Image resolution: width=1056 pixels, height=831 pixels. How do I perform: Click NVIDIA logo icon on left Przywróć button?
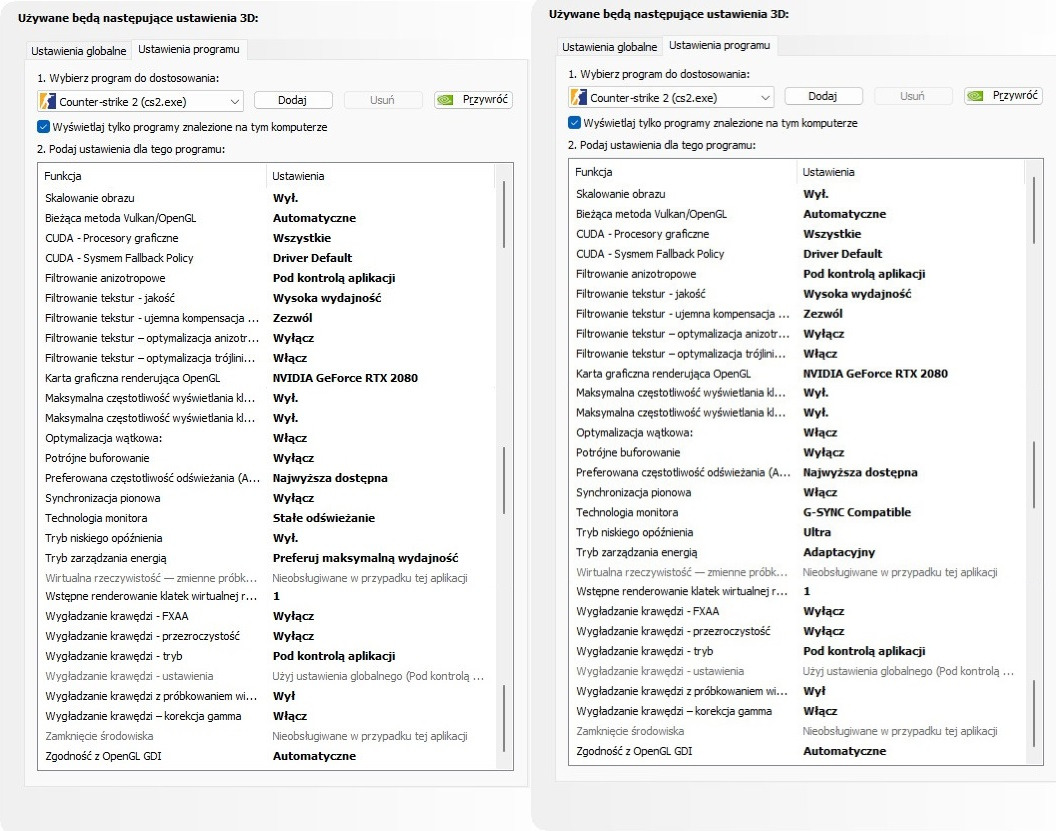(445, 100)
